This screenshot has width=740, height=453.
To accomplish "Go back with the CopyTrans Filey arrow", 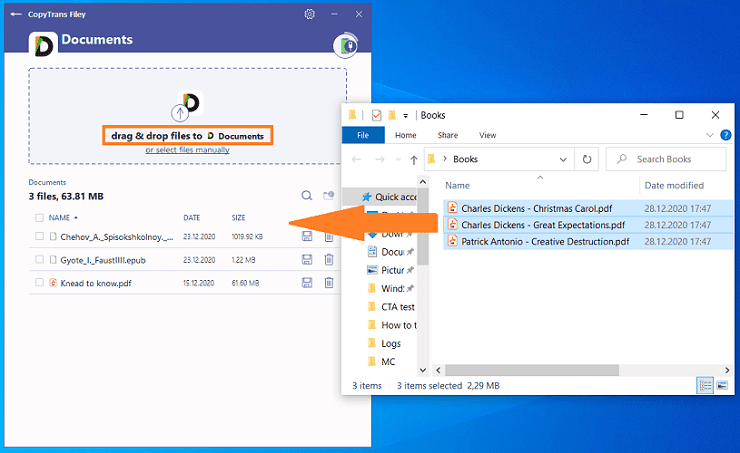I will (x=16, y=14).
